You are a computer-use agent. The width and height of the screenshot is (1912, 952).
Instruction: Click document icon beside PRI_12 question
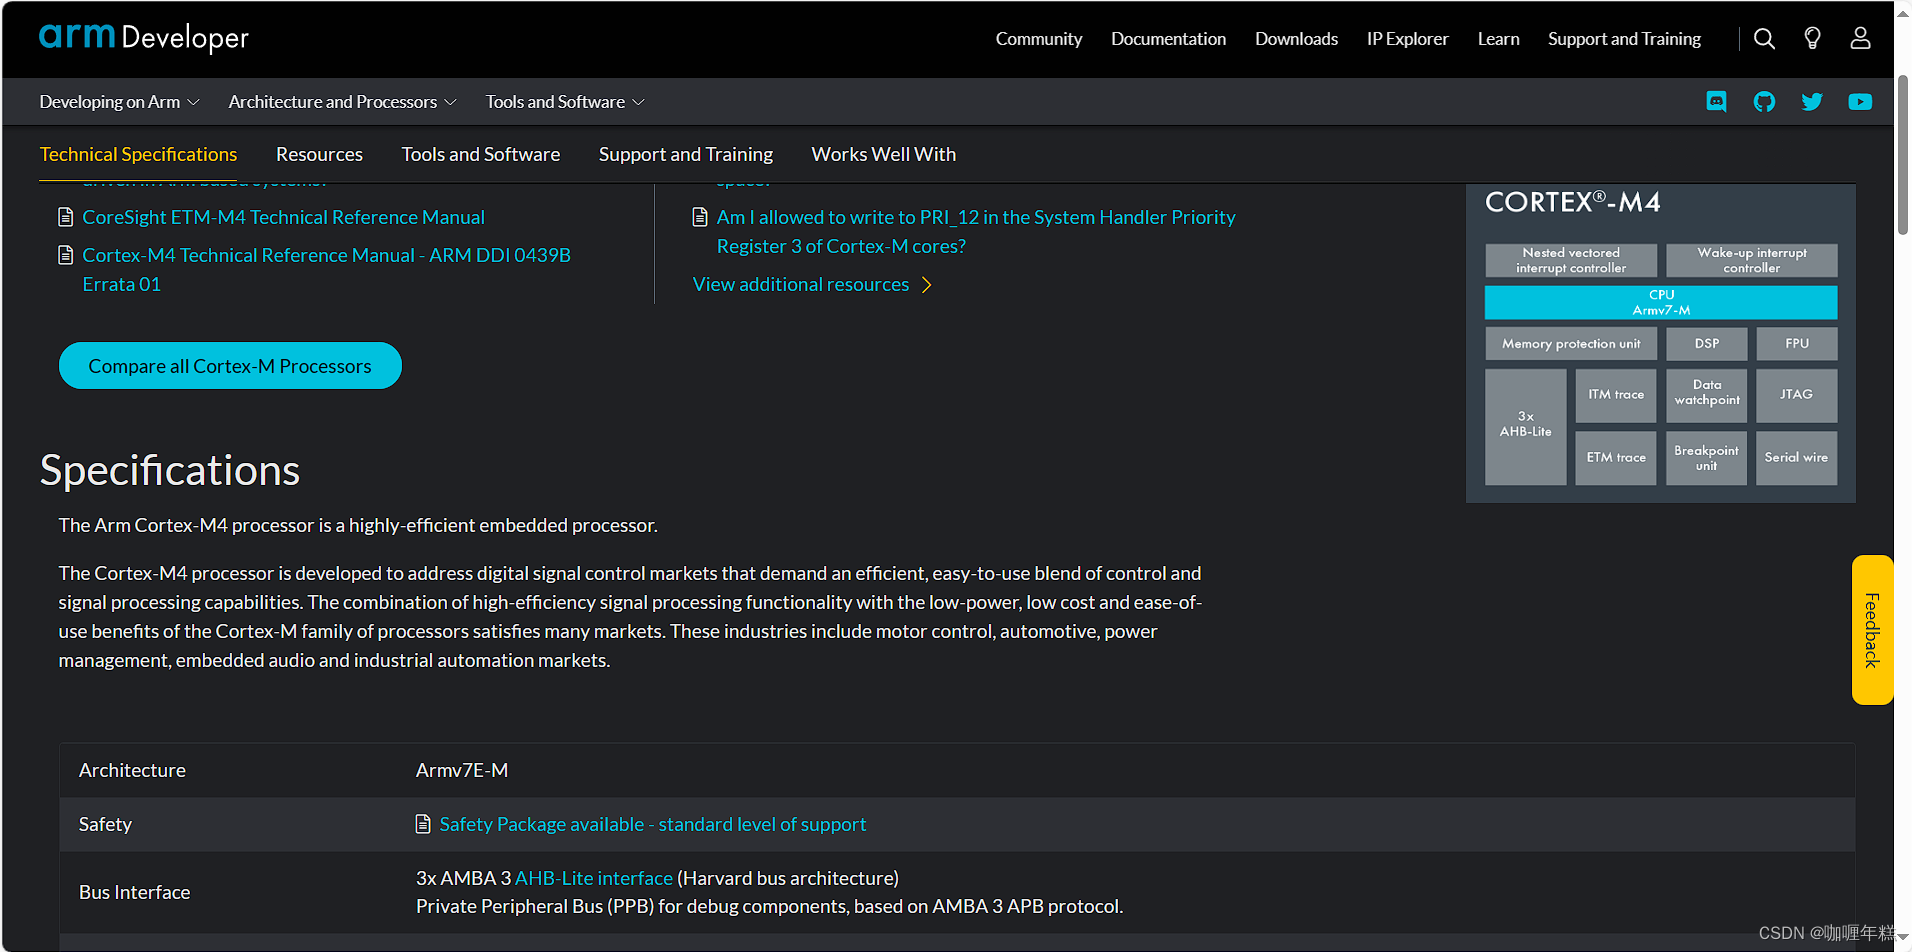700,217
